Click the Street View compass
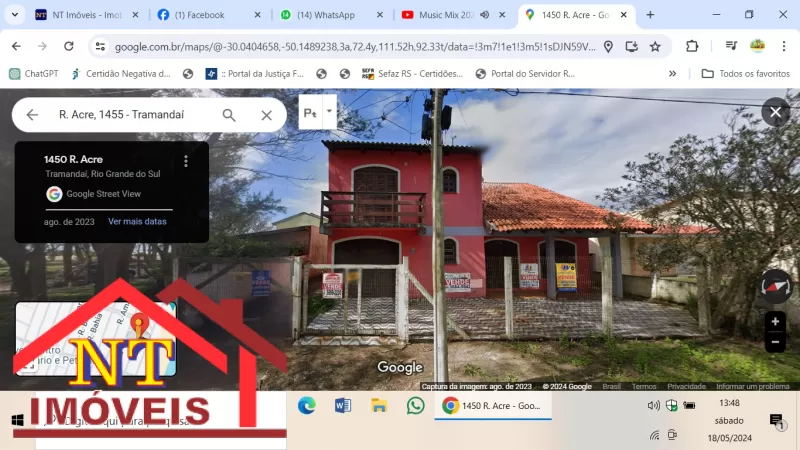 point(775,286)
